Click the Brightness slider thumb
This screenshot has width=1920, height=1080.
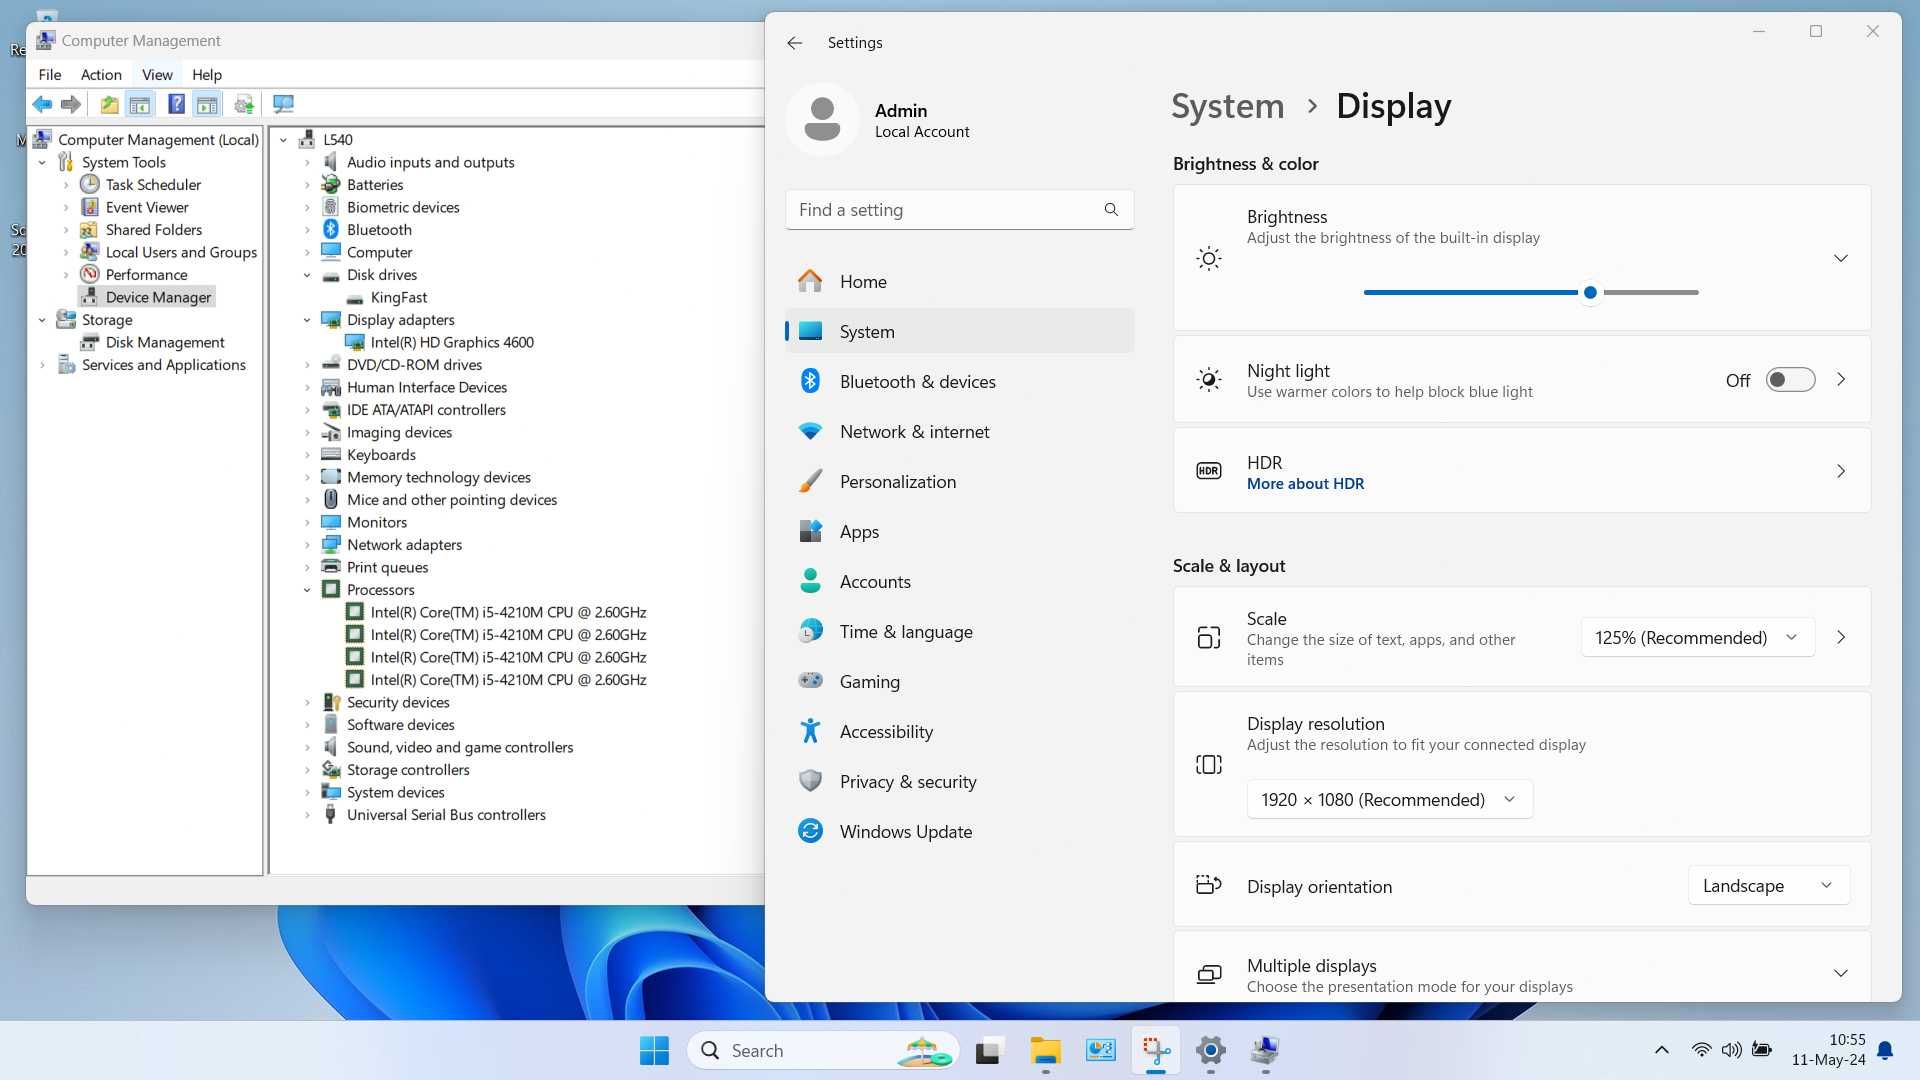click(1590, 292)
